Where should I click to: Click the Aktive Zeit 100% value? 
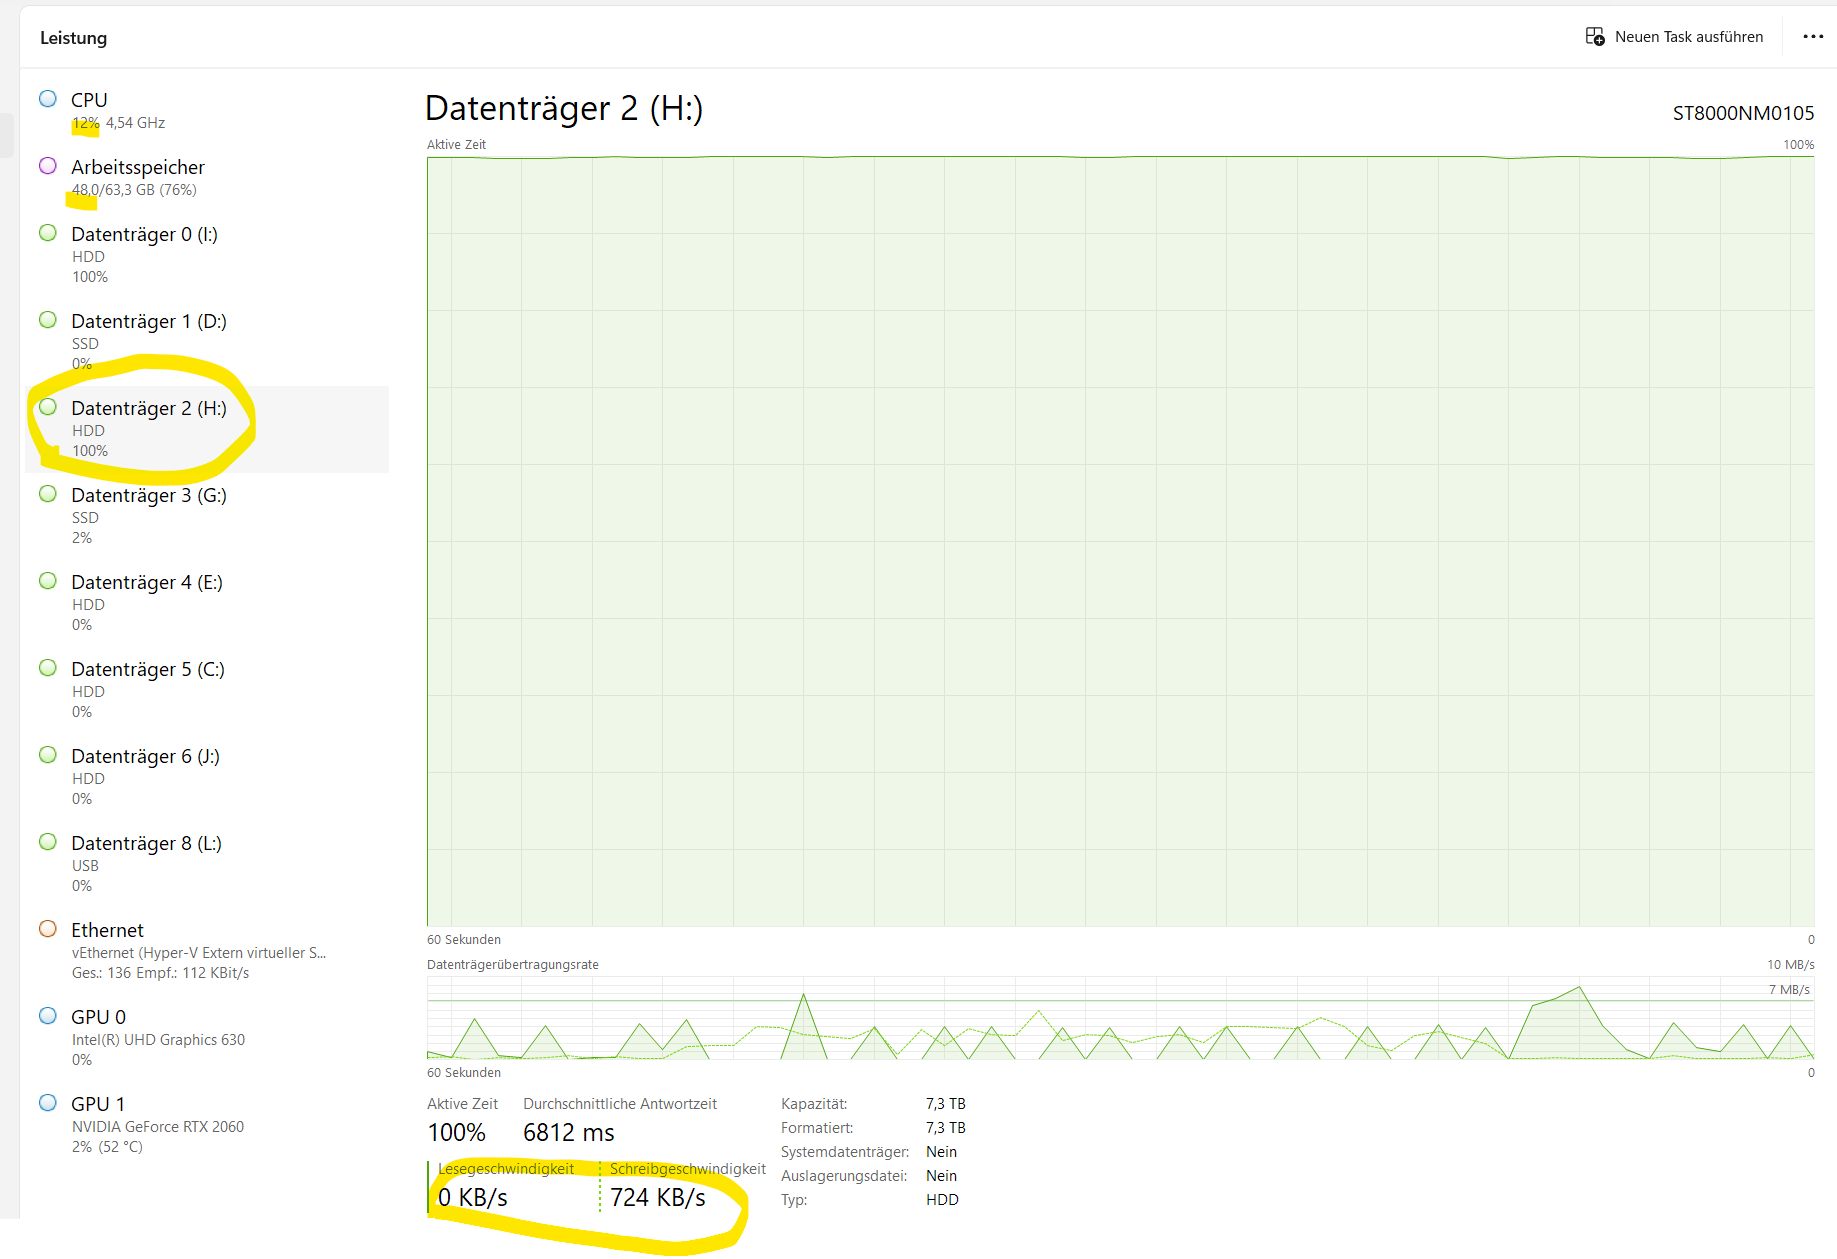456,1132
